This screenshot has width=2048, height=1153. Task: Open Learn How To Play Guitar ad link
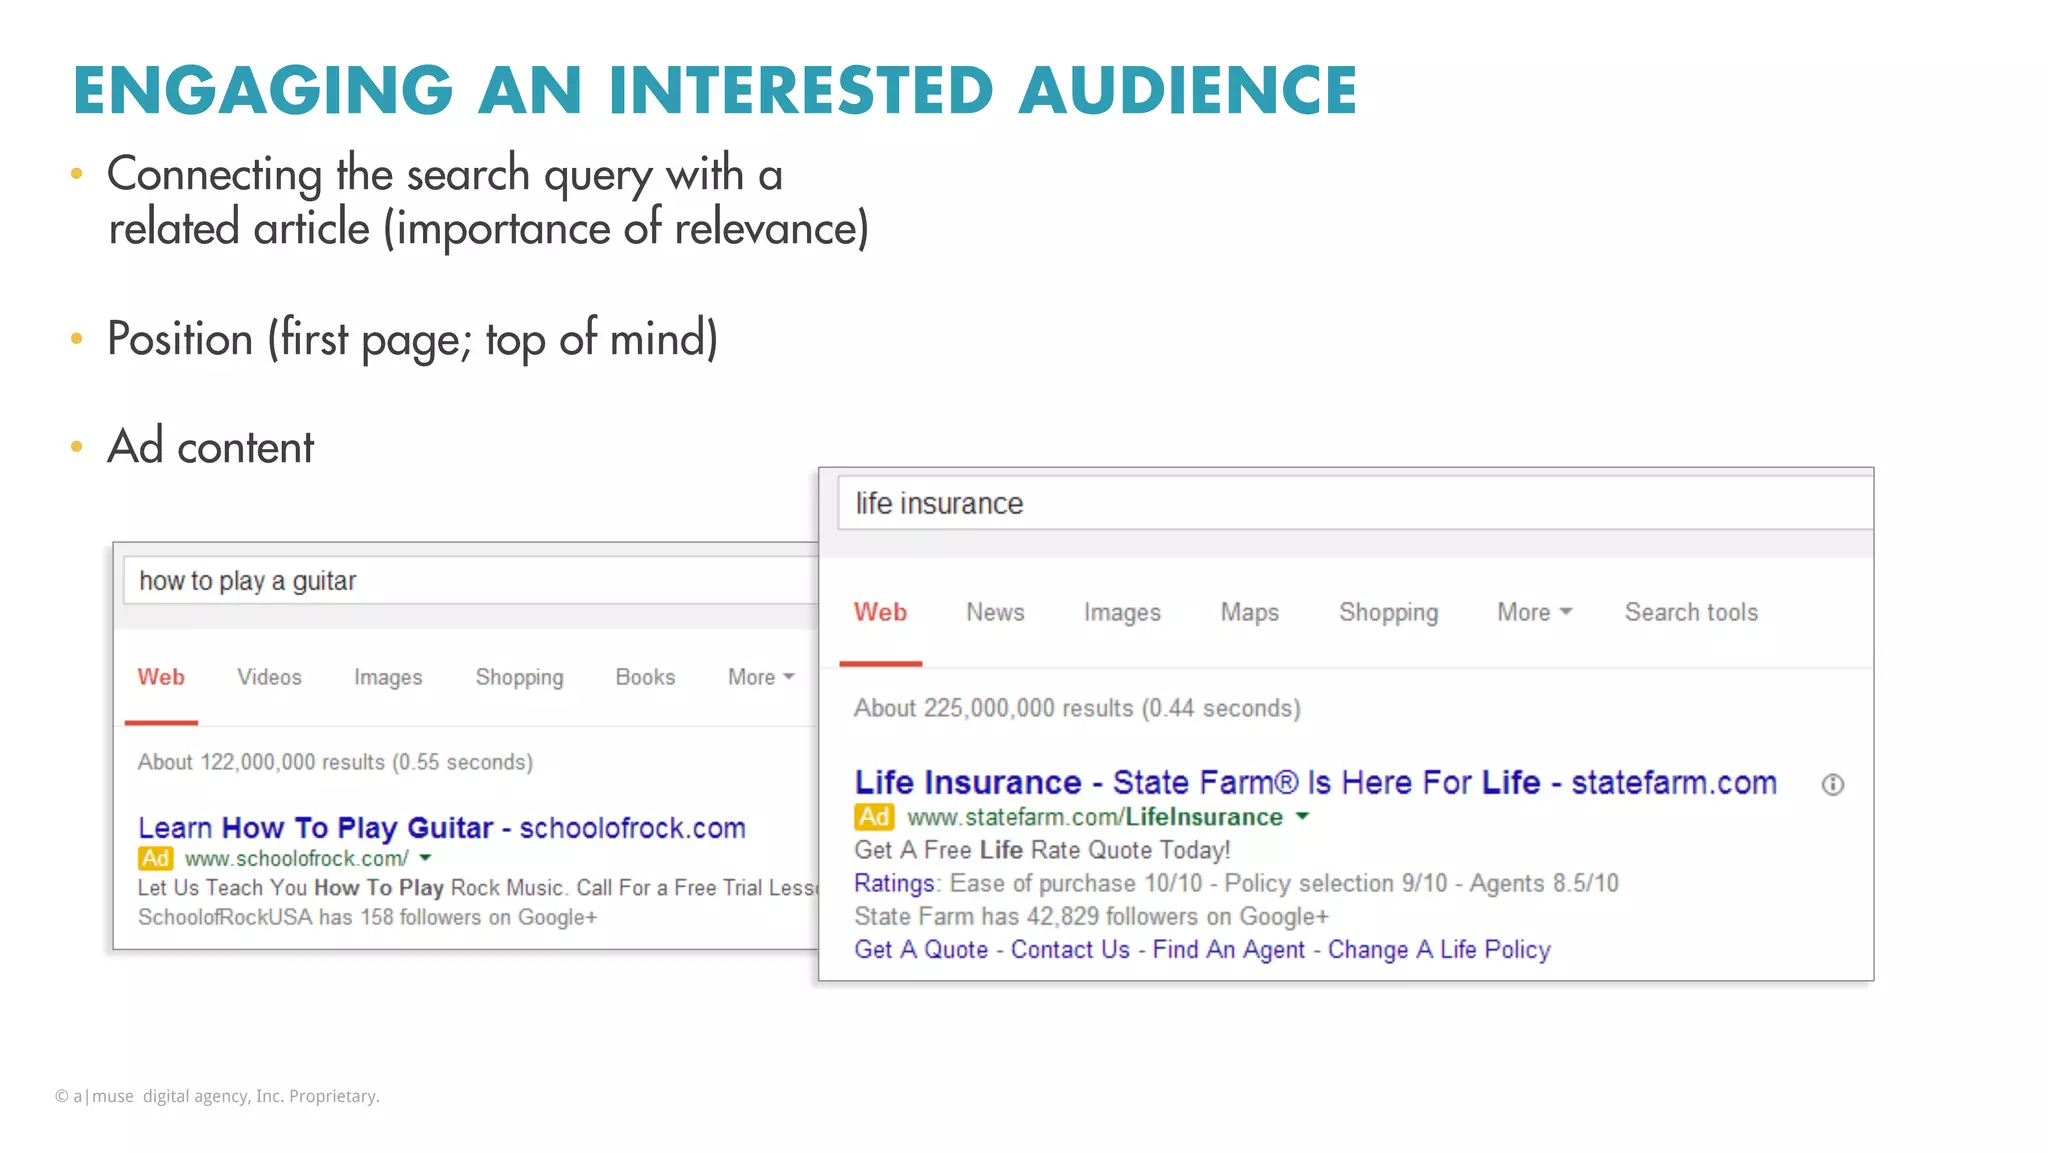click(442, 828)
